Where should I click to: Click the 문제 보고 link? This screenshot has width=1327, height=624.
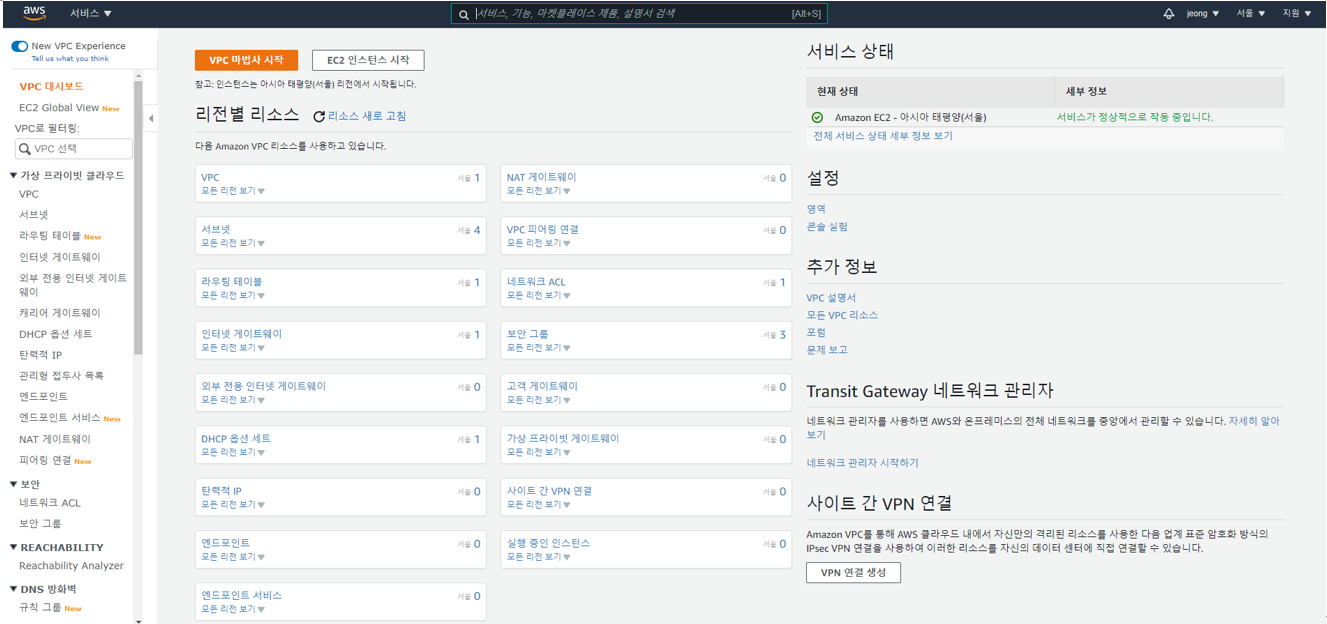(x=827, y=350)
